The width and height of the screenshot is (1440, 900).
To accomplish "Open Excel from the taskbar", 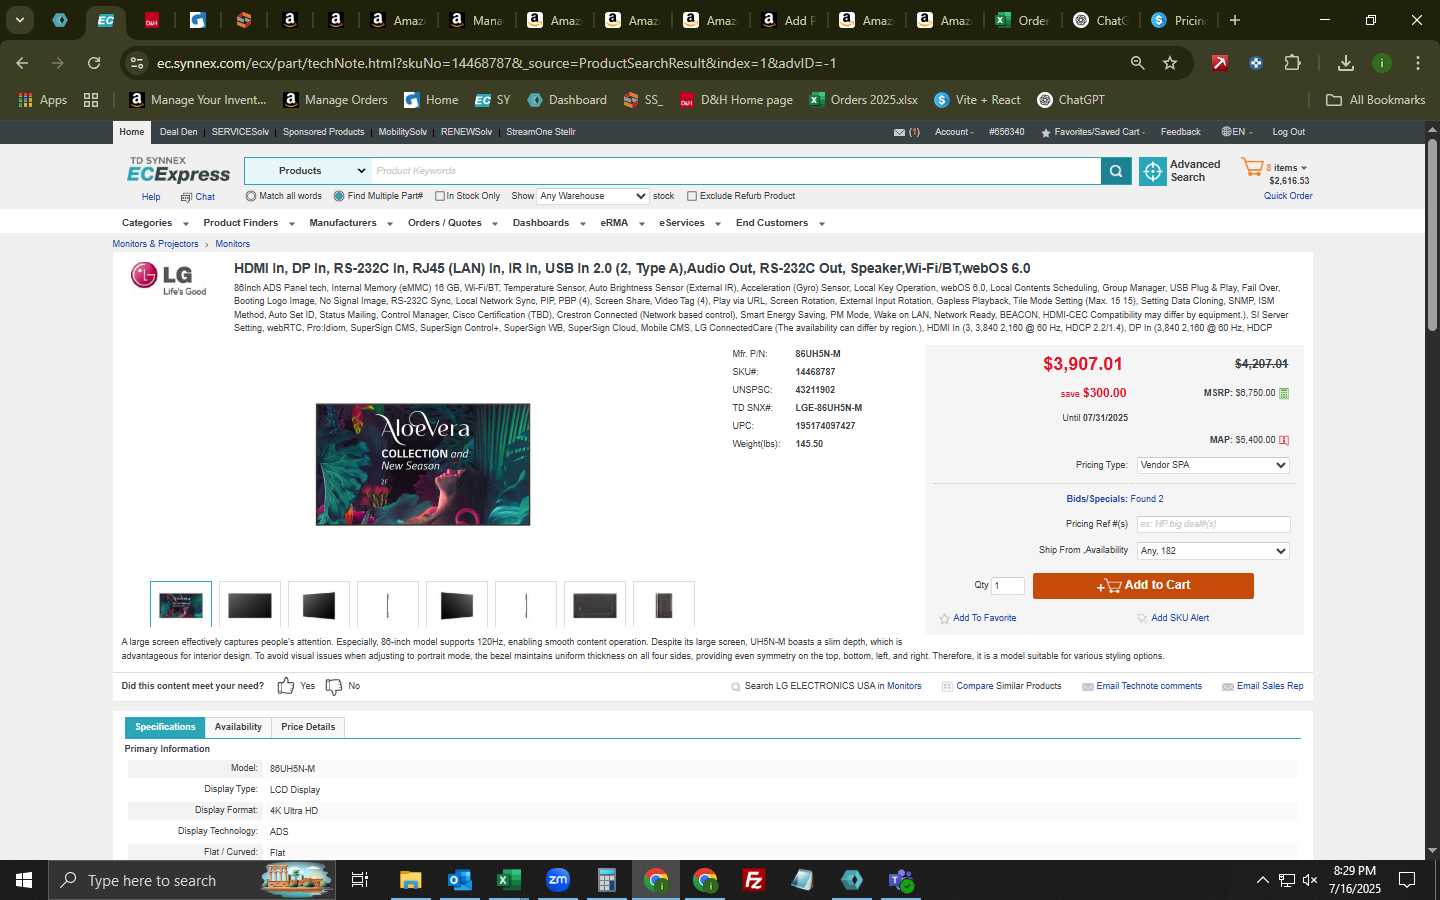I will pyautogui.click(x=508, y=880).
